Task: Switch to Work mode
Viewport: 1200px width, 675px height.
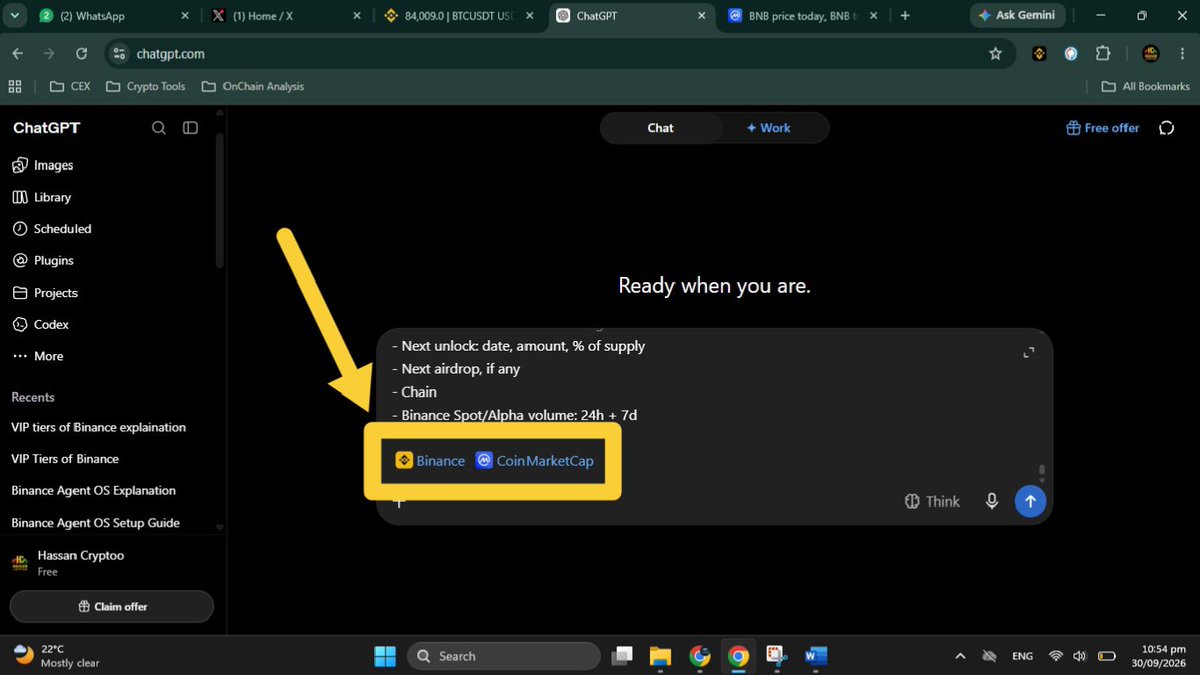Action: point(768,128)
